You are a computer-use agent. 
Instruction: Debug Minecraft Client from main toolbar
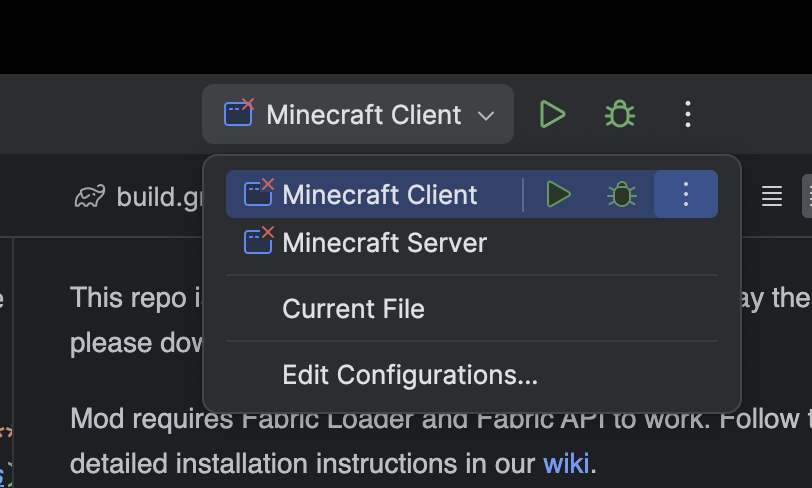pos(619,114)
